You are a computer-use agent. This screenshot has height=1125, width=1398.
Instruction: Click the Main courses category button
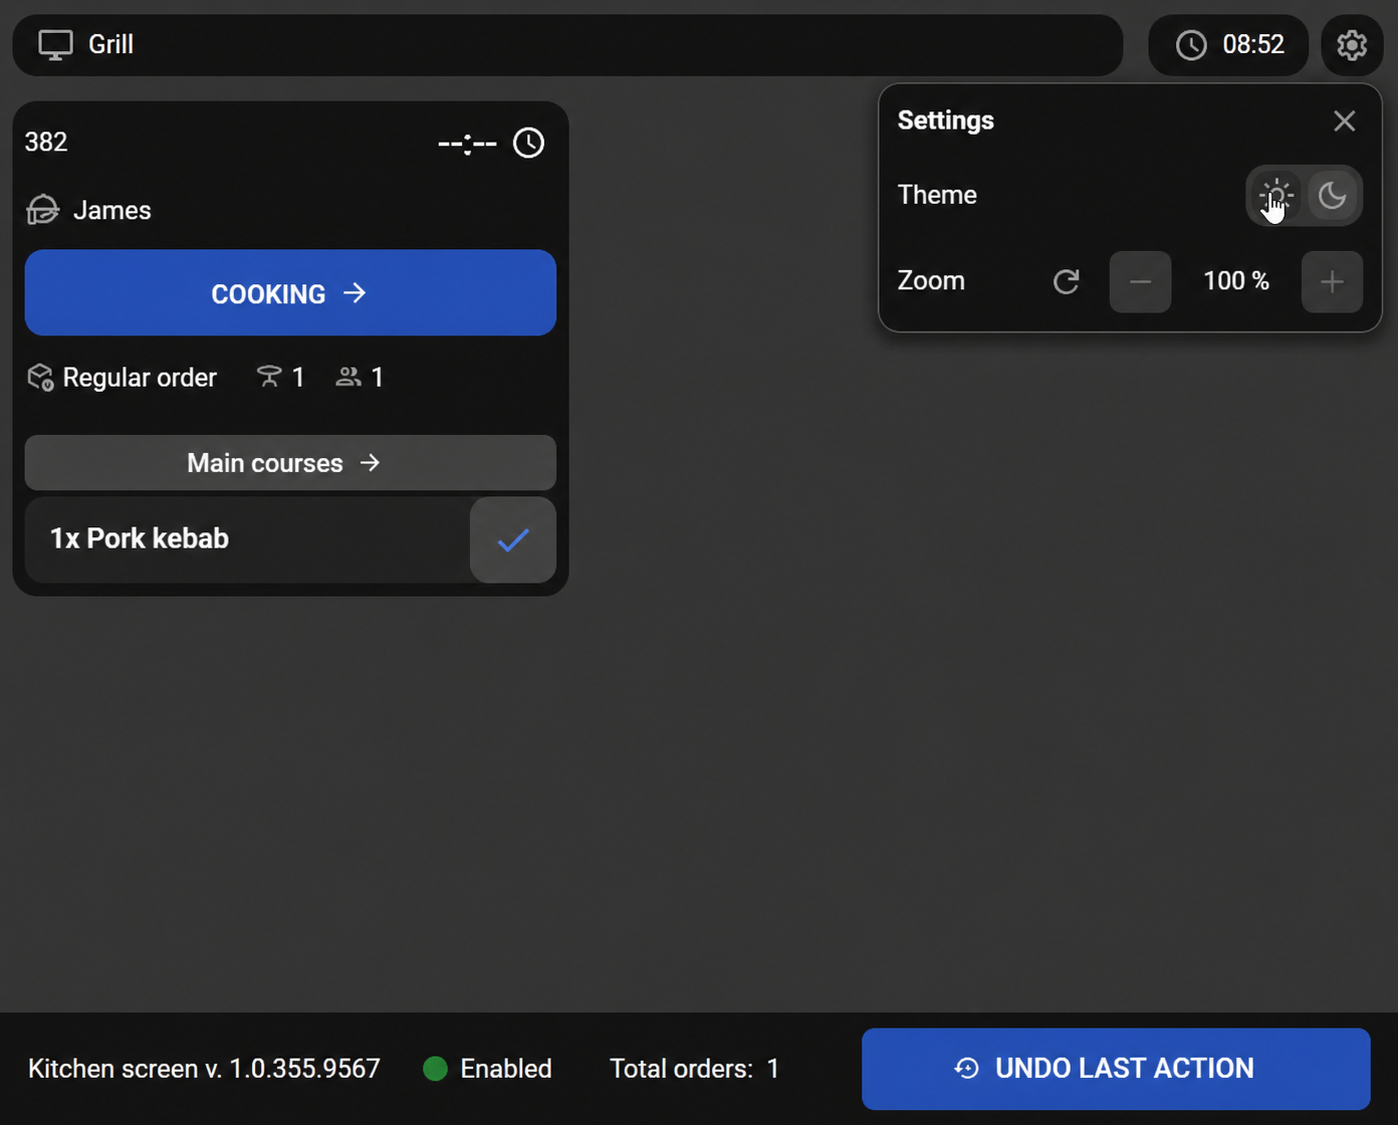pos(290,463)
